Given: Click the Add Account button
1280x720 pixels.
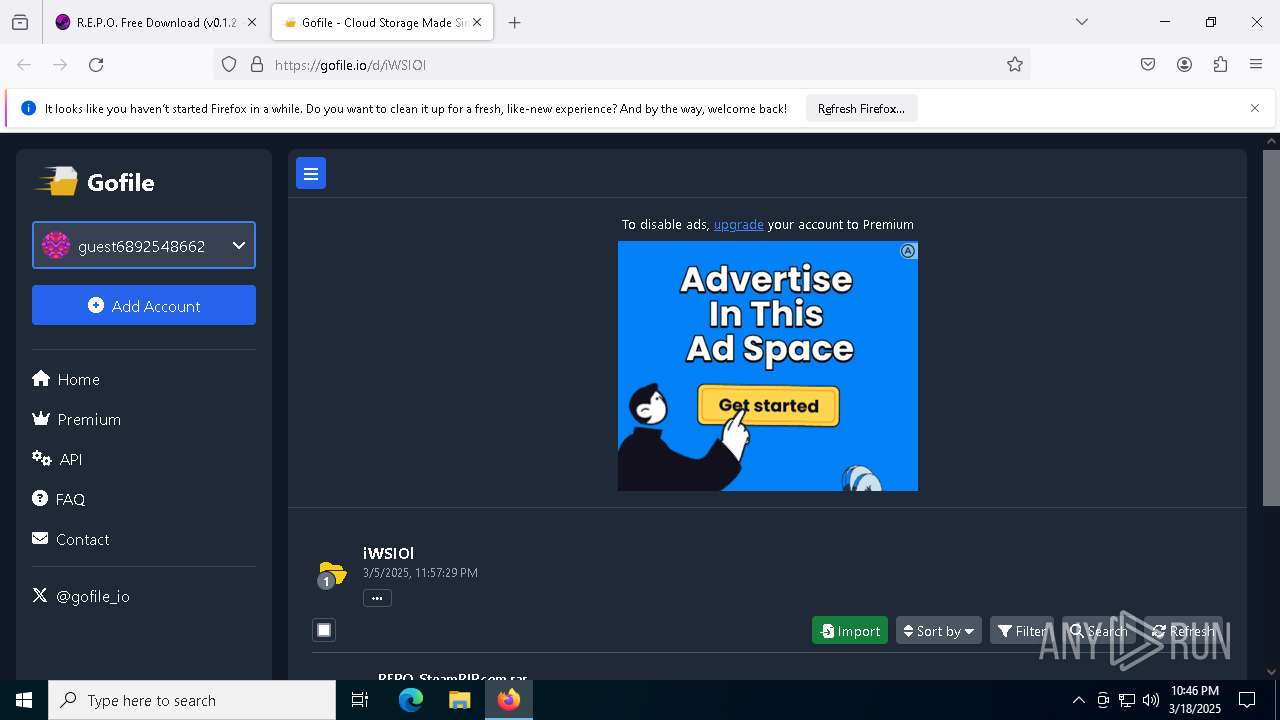Looking at the screenshot, I should click(144, 305).
